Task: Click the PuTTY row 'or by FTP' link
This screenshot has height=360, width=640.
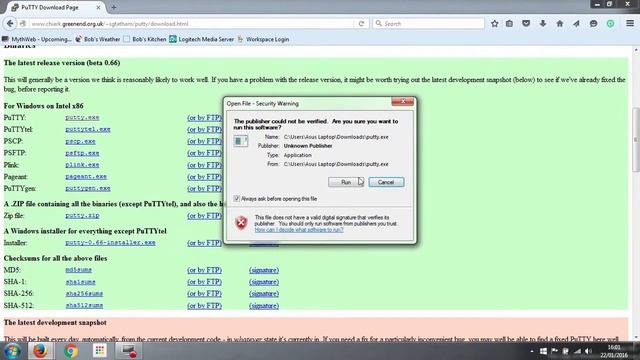Action: (x=204, y=118)
